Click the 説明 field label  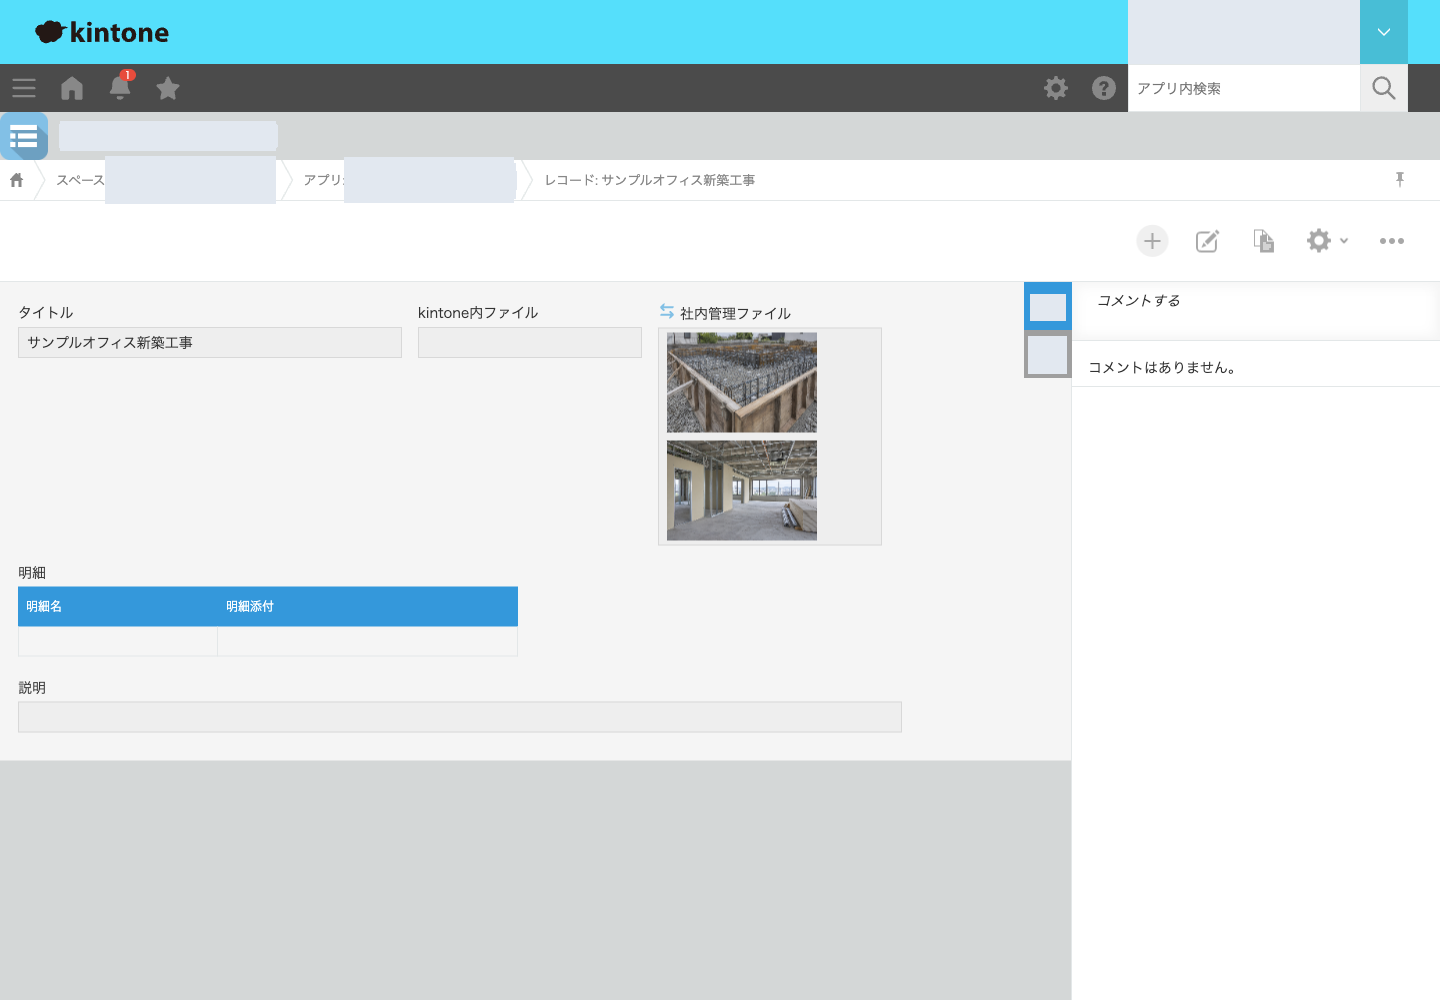[x=32, y=688]
